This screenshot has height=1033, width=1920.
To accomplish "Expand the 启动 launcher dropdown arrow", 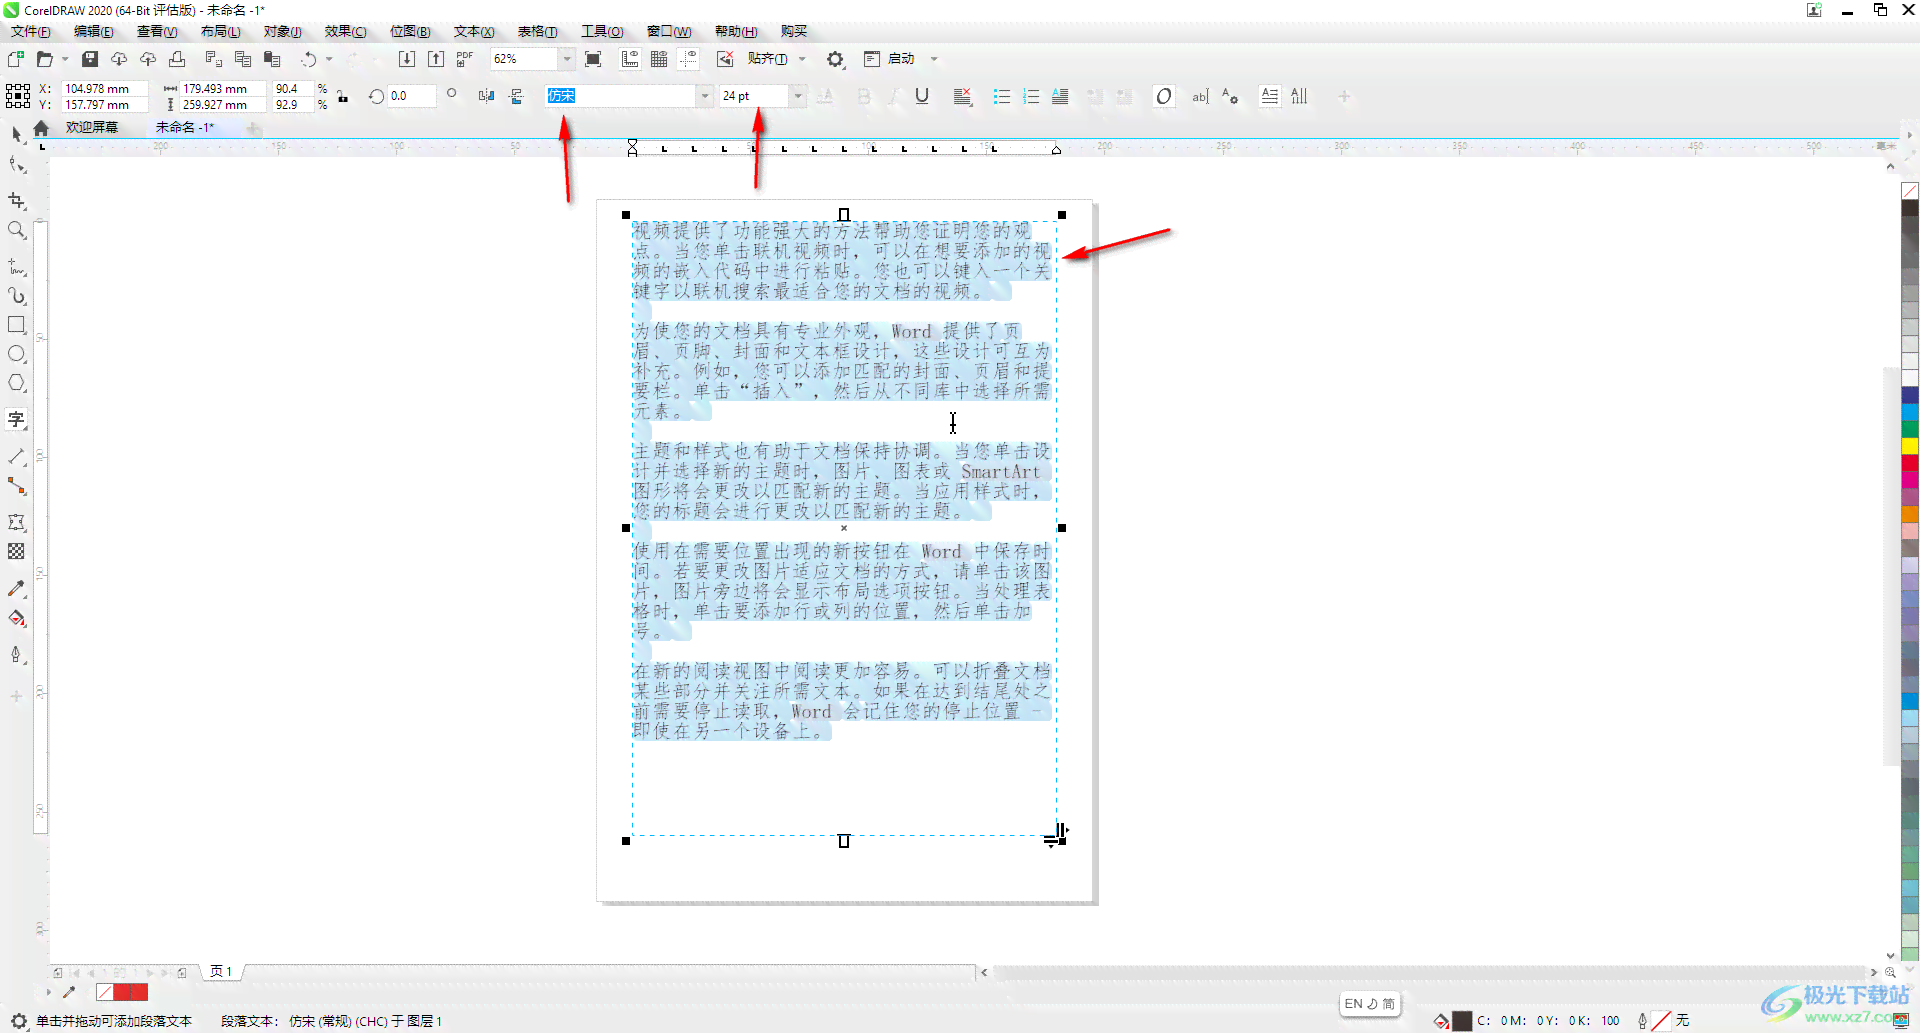I will [x=934, y=59].
